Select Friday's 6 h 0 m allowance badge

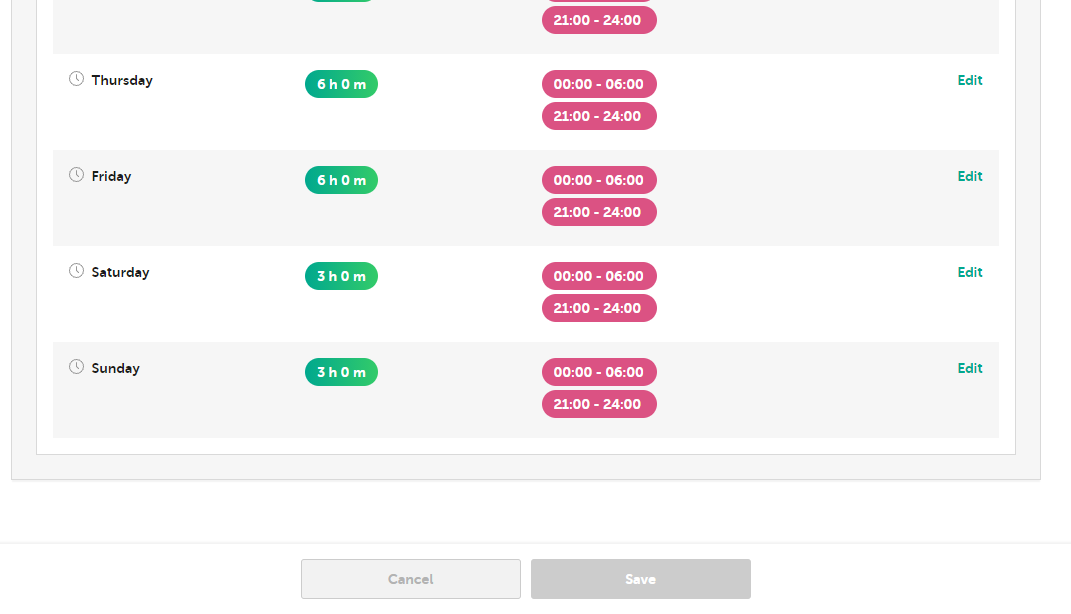click(x=341, y=180)
